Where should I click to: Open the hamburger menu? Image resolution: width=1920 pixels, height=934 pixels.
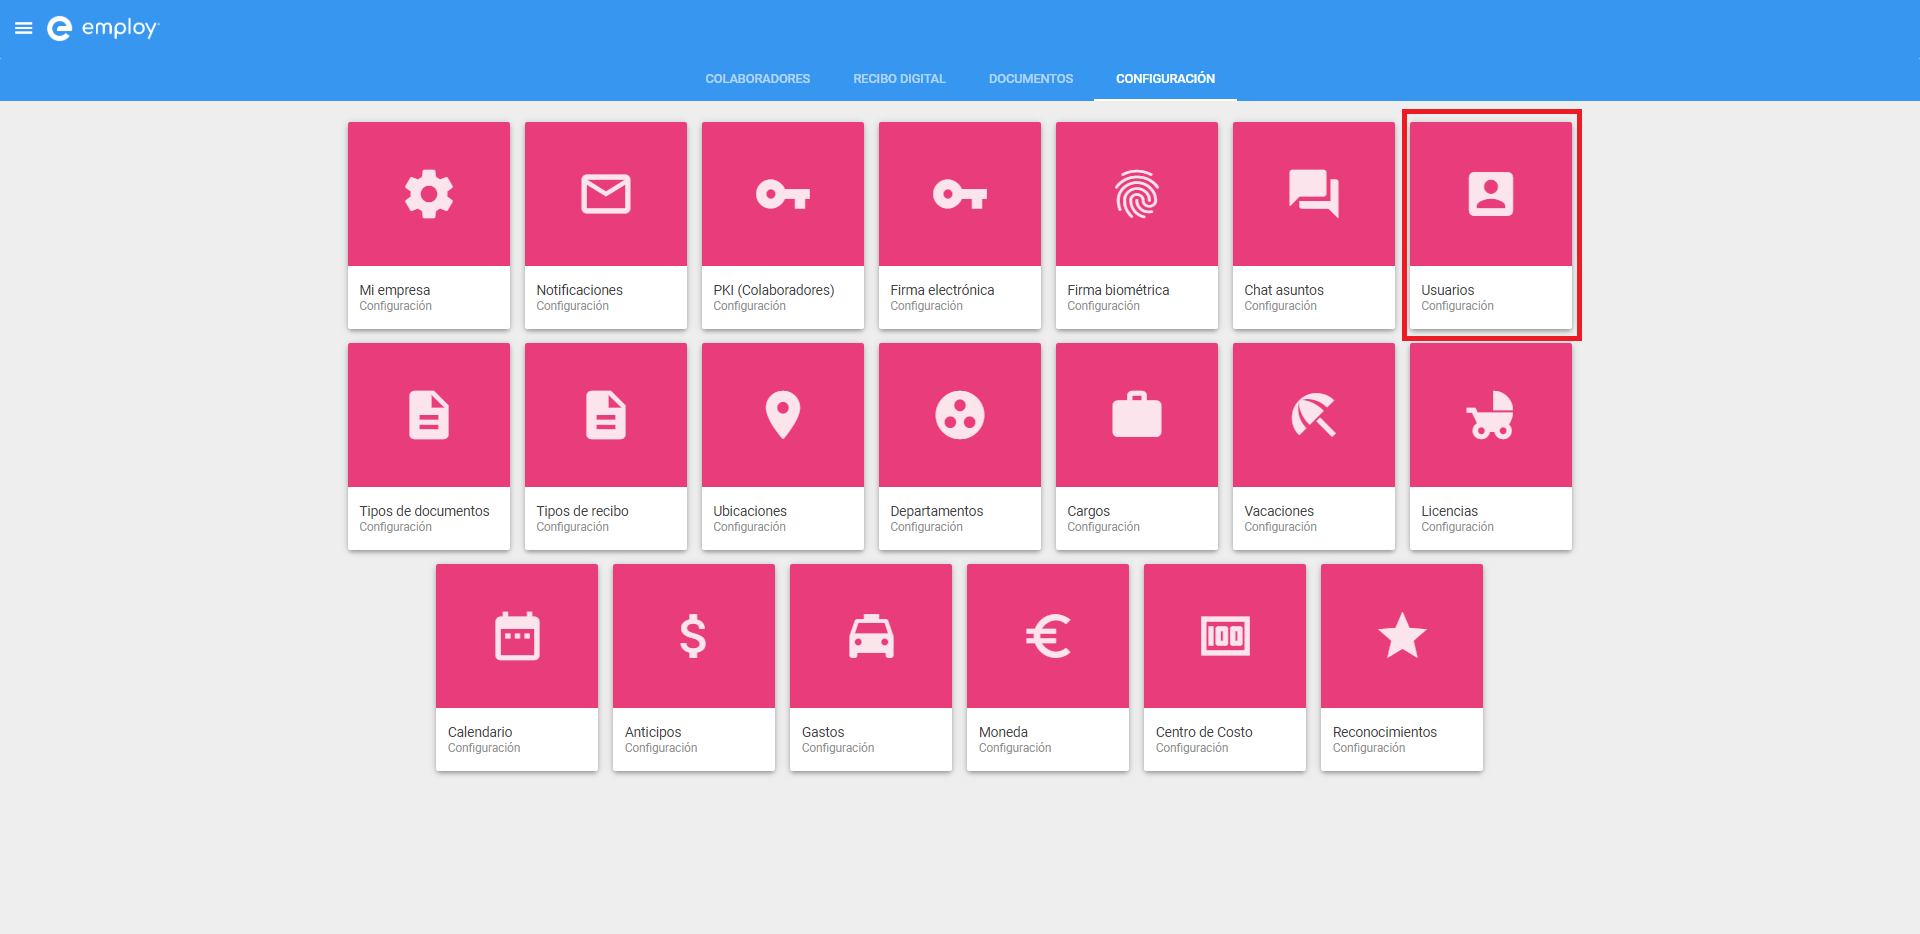[x=24, y=28]
